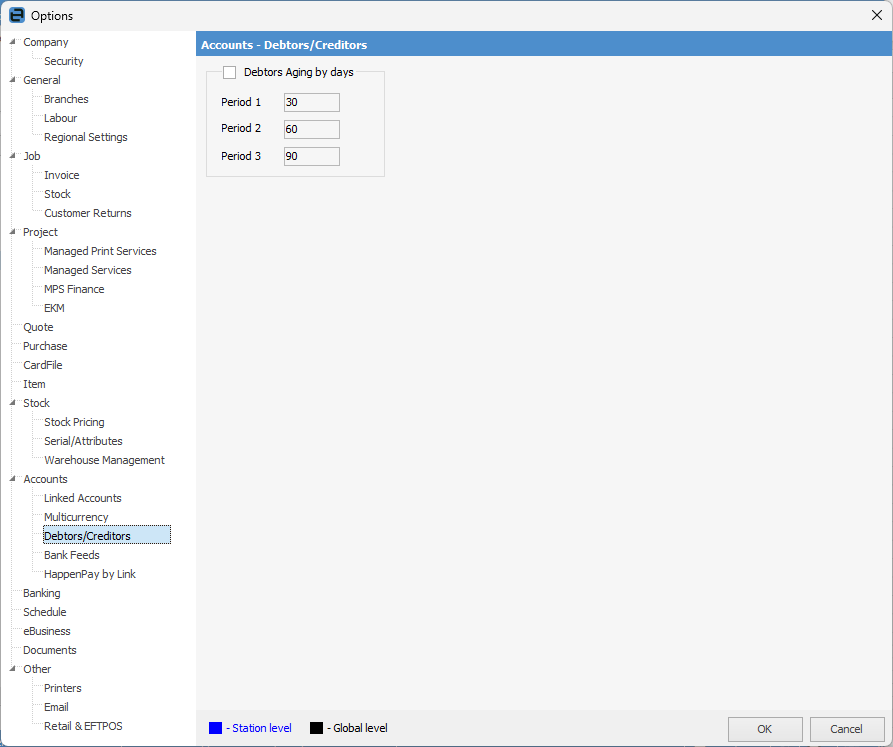Open Bank Feeds options

click(x=72, y=555)
